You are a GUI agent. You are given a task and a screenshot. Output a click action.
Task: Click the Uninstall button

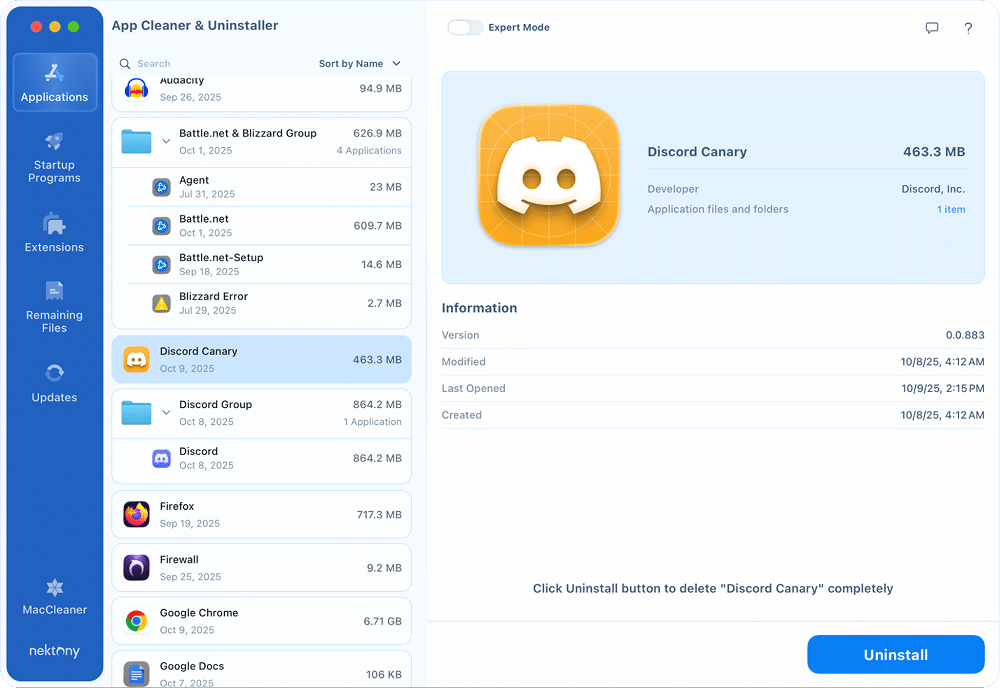(x=895, y=654)
